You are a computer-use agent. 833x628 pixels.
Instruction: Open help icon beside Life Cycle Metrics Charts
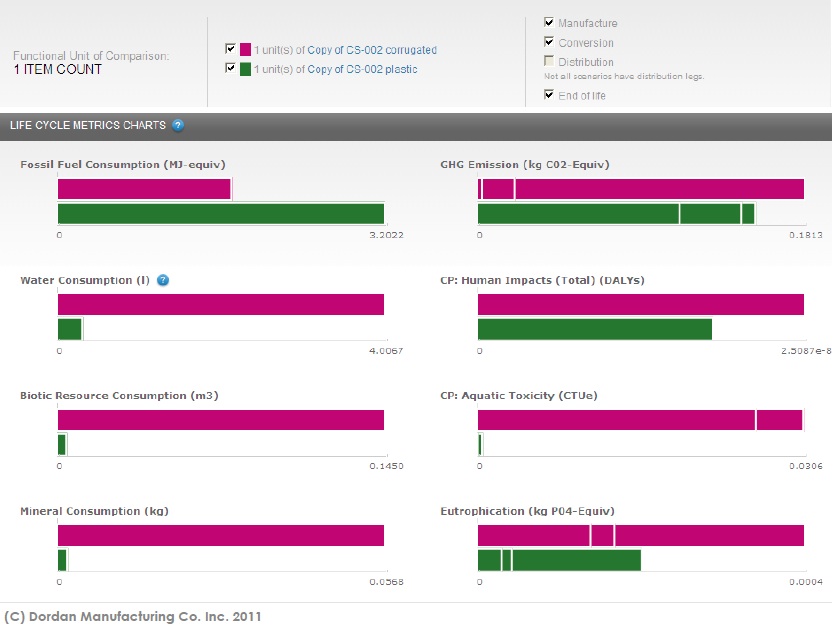pyautogui.click(x=178, y=125)
